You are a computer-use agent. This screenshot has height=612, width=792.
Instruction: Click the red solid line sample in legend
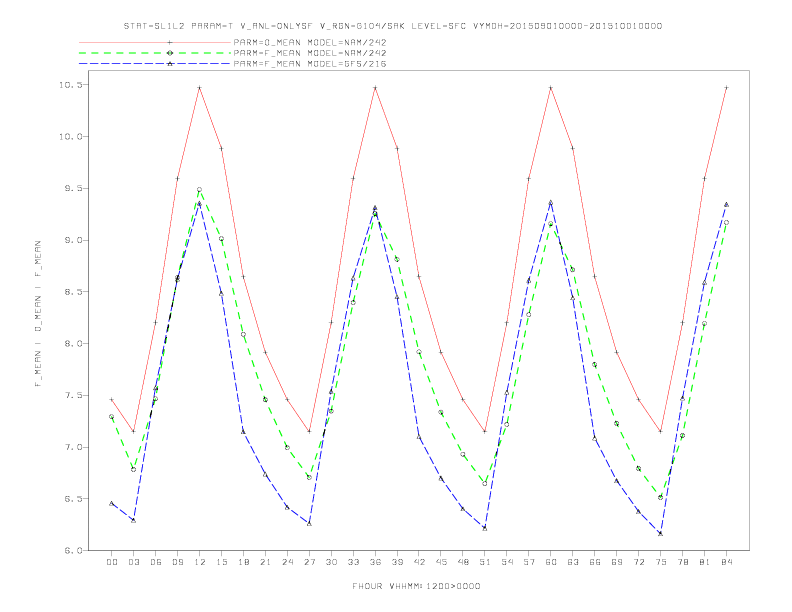tap(155, 42)
